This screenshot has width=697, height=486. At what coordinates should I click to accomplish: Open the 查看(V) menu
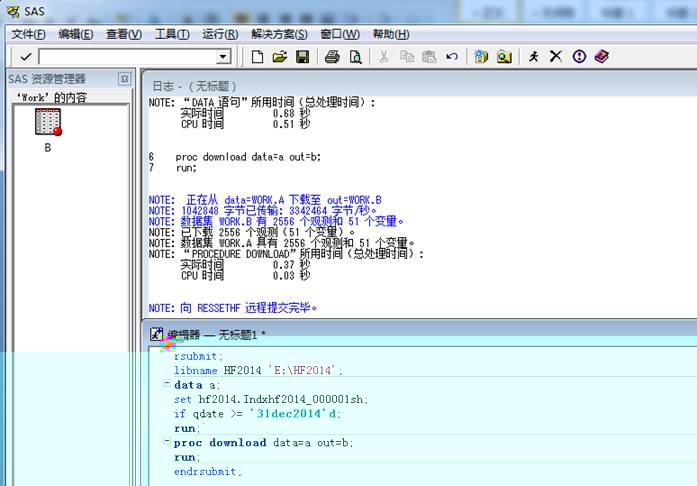click(x=124, y=34)
